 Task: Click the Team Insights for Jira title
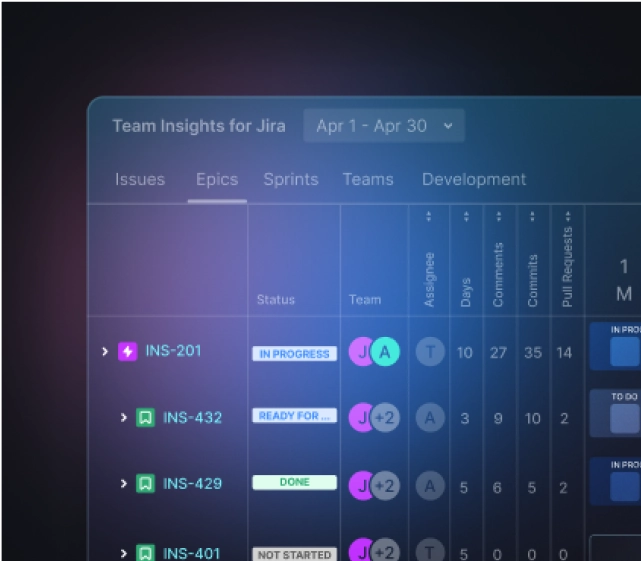tap(199, 126)
